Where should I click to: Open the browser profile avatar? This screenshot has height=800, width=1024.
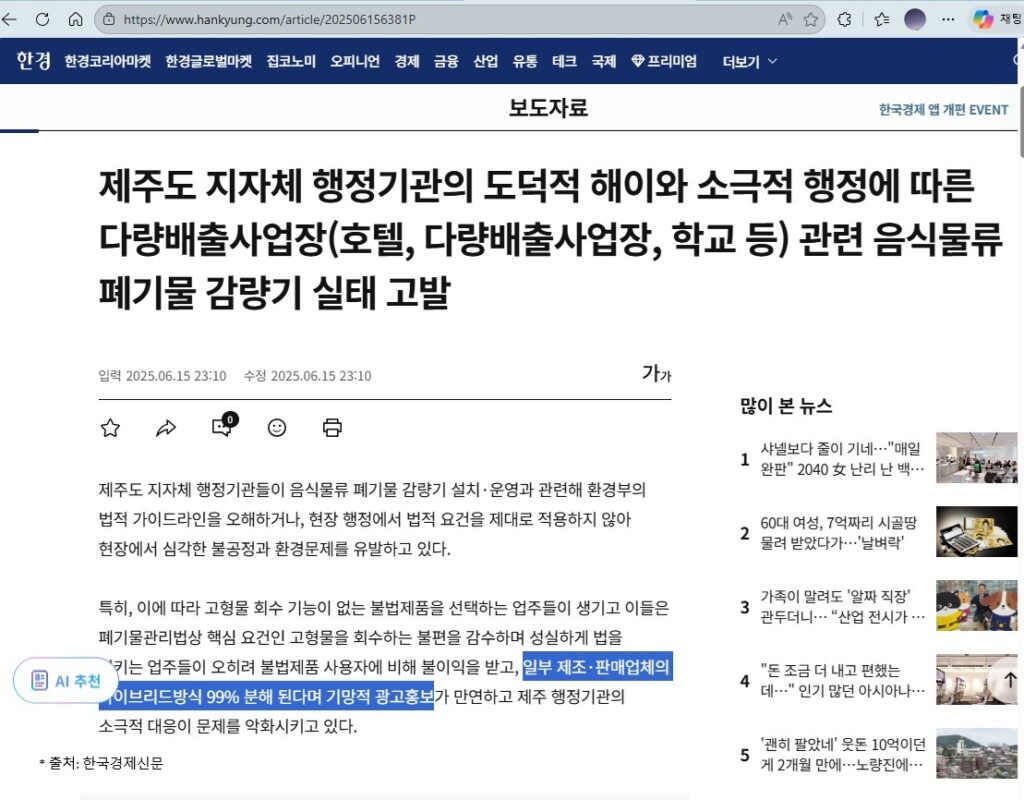click(x=915, y=20)
